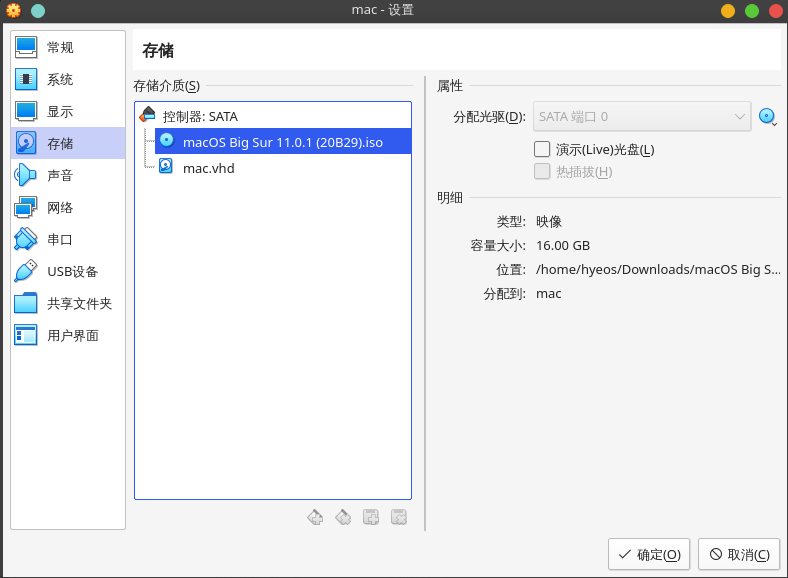
Task: Open the 显示 (Display) settings page
Action: pyautogui.click(x=68, y=112)
